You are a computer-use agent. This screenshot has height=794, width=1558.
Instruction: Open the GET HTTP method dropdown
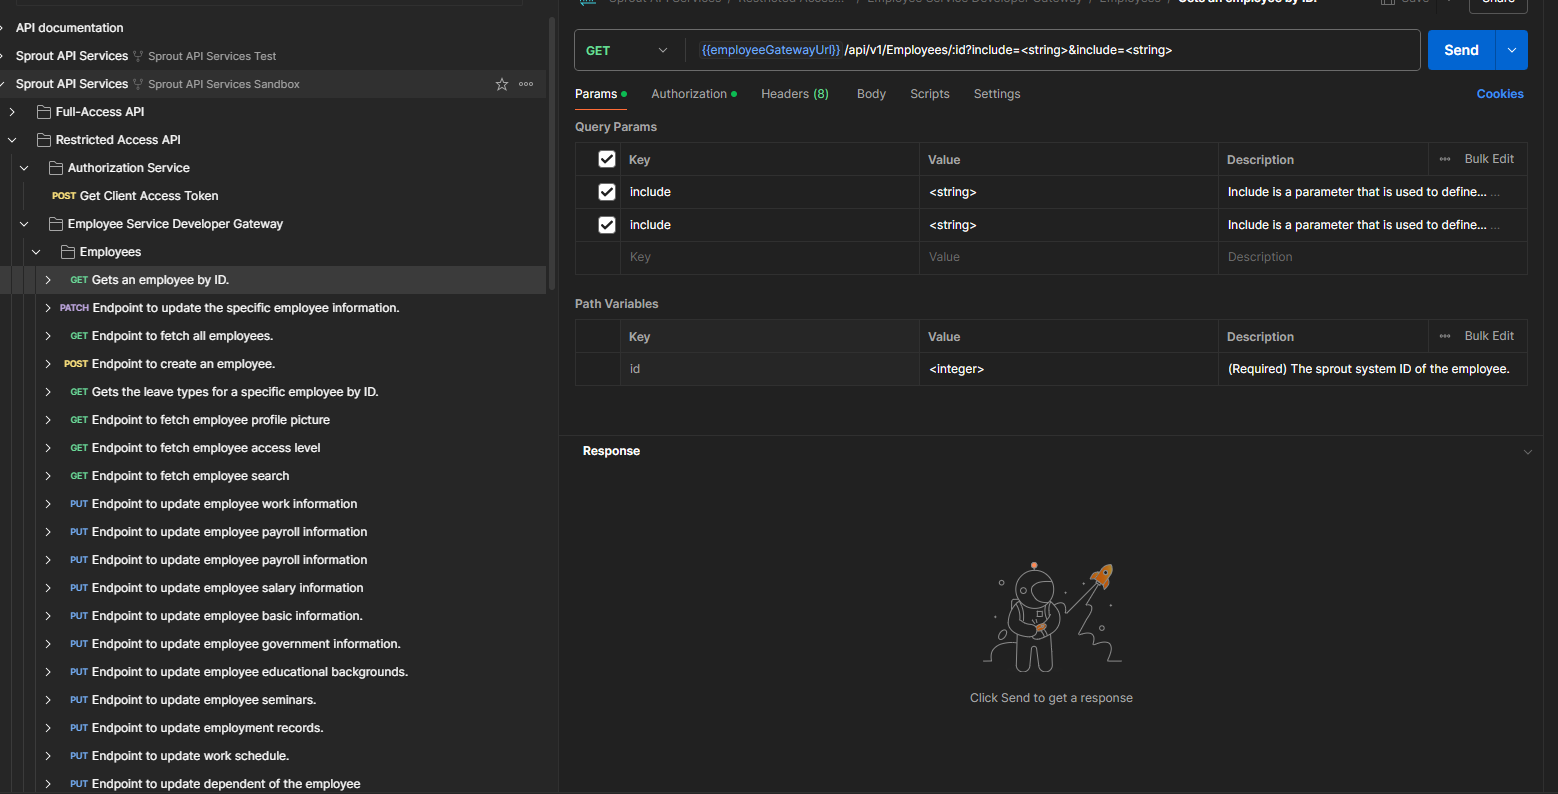[x=627, y=50]
